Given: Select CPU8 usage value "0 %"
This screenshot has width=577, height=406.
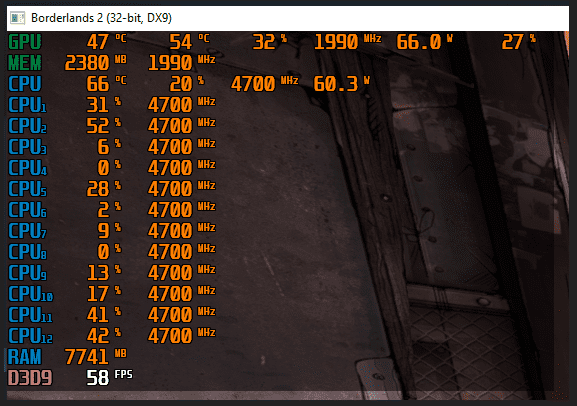Looking at the screenshot, I should [109, 251].
